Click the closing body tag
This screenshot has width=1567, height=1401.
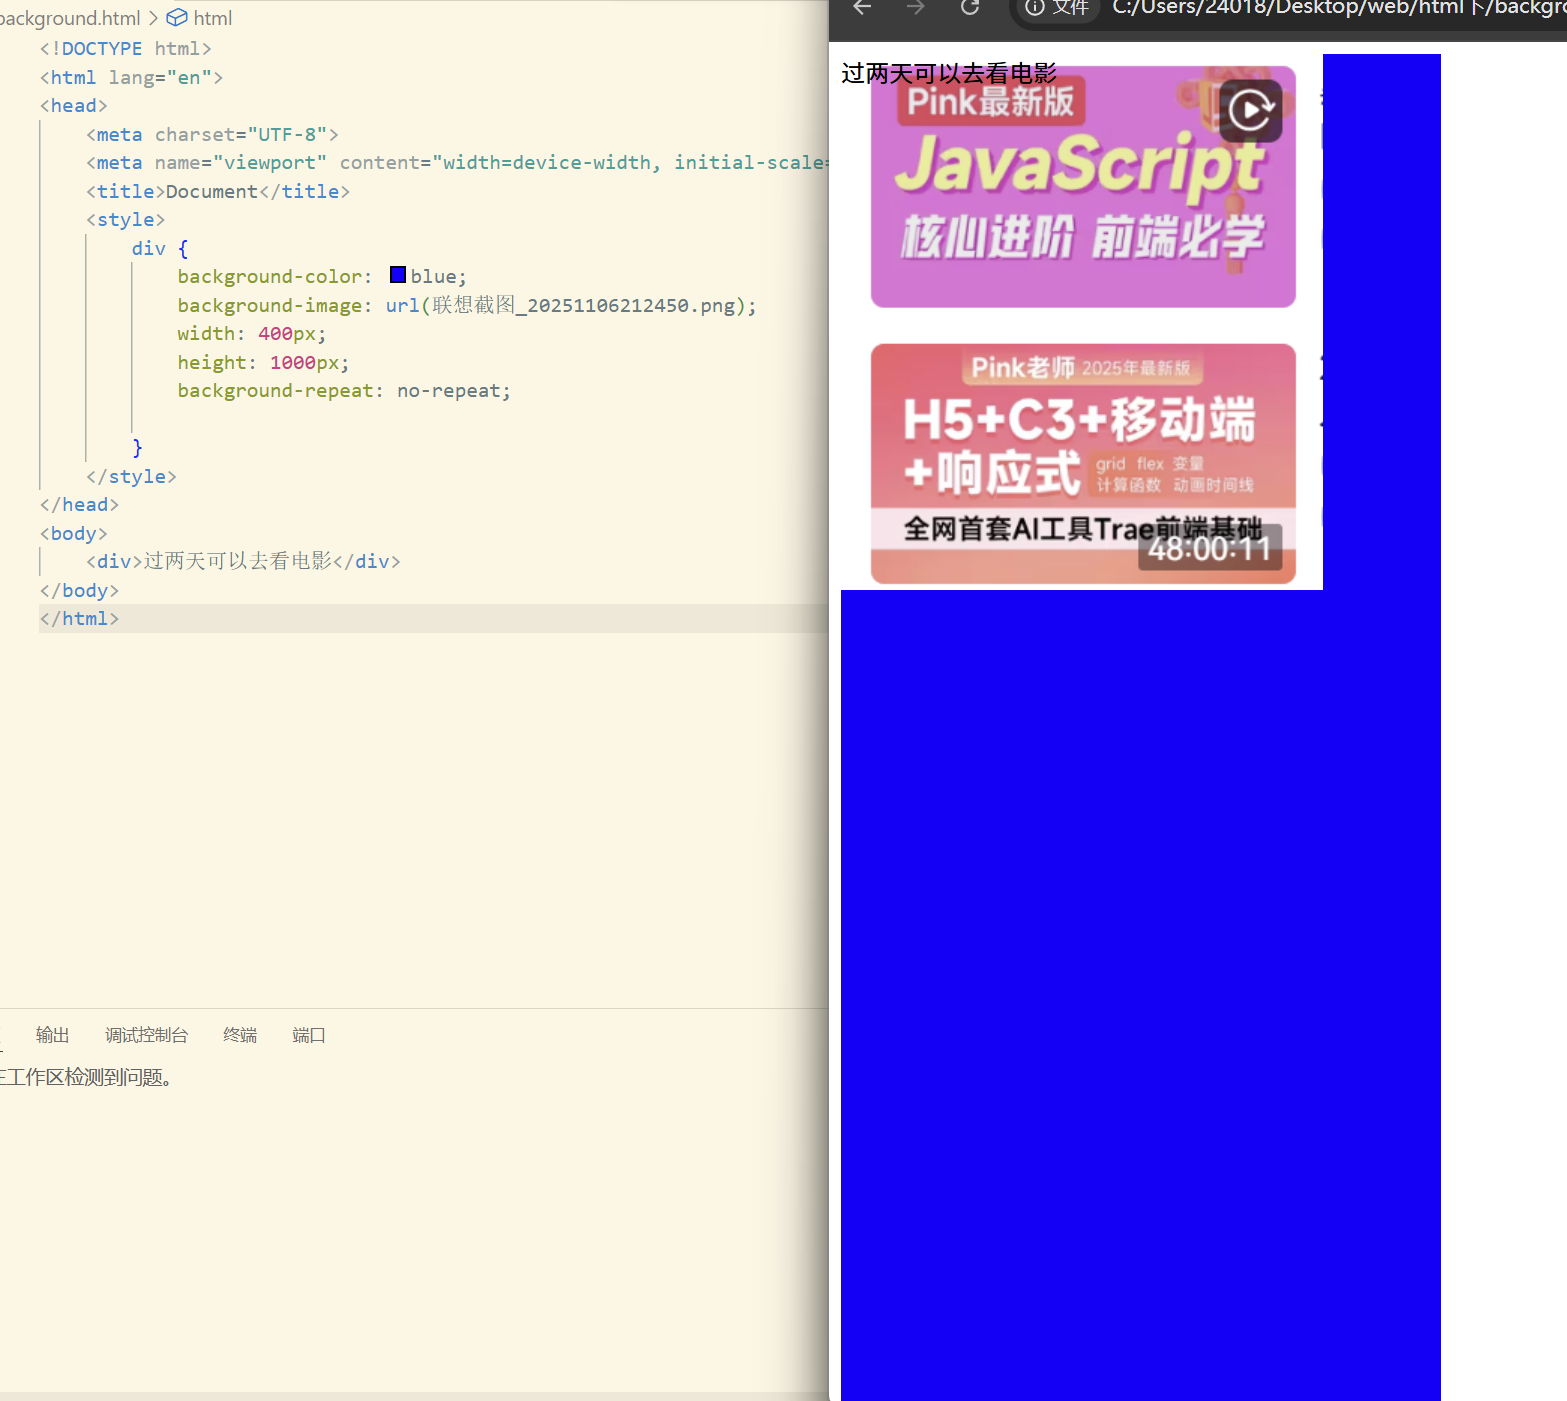(79, 590)
